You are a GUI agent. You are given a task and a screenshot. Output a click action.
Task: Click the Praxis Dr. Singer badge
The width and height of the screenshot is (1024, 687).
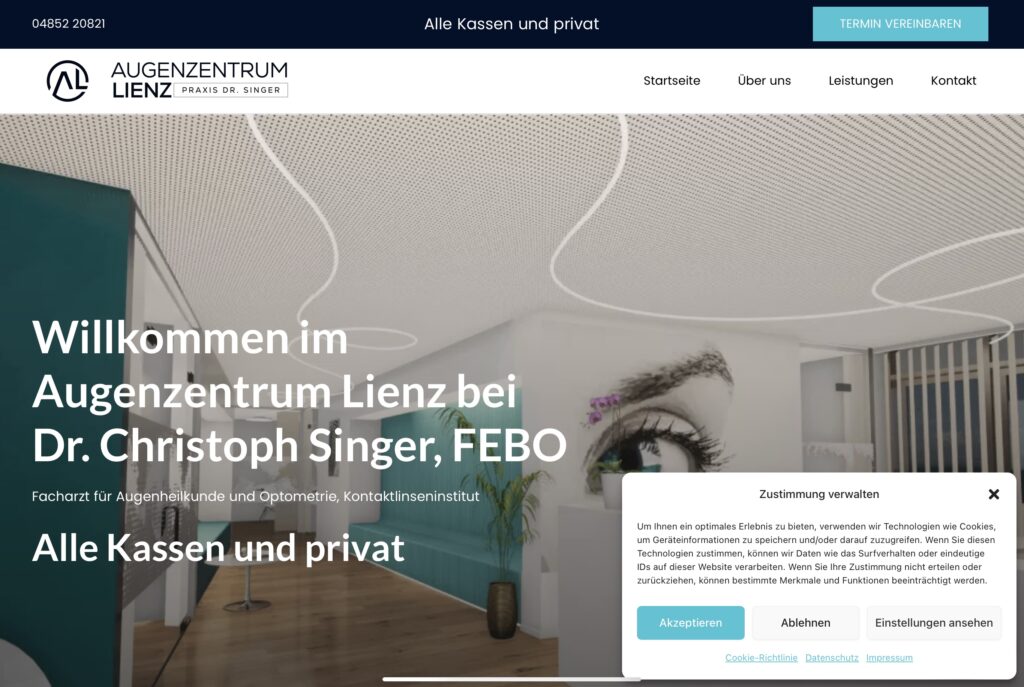click(231, 90)
